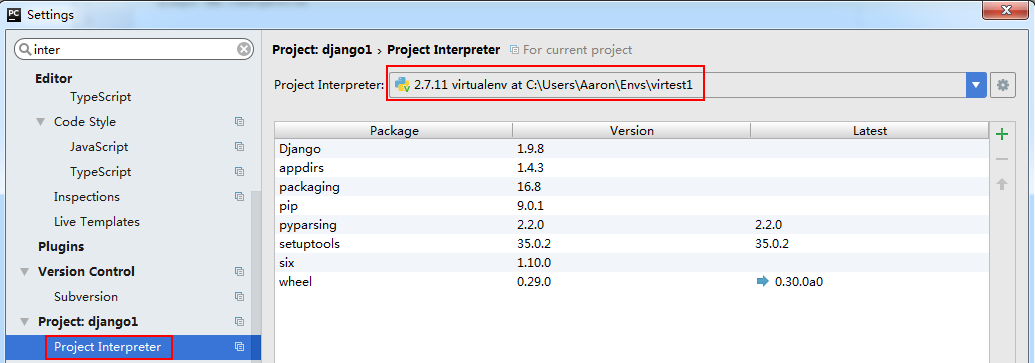Select Version Control settings
The height and width of the screenshot is (363, 1035).
click(86, 271)
